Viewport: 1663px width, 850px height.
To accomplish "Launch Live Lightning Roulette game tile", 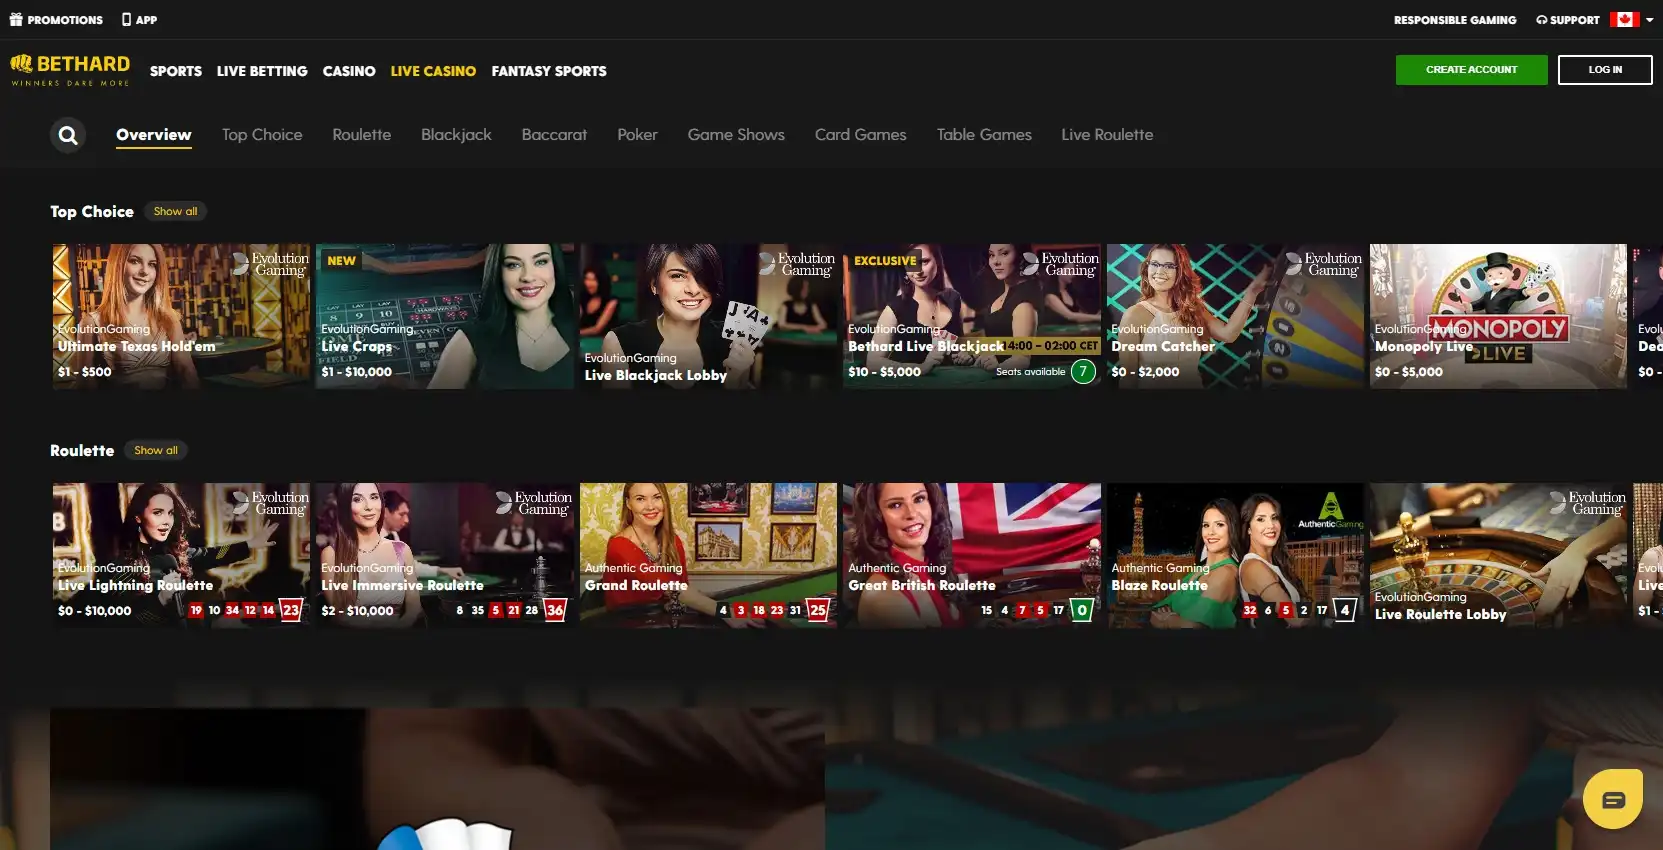I will click(x=181, y=555).
